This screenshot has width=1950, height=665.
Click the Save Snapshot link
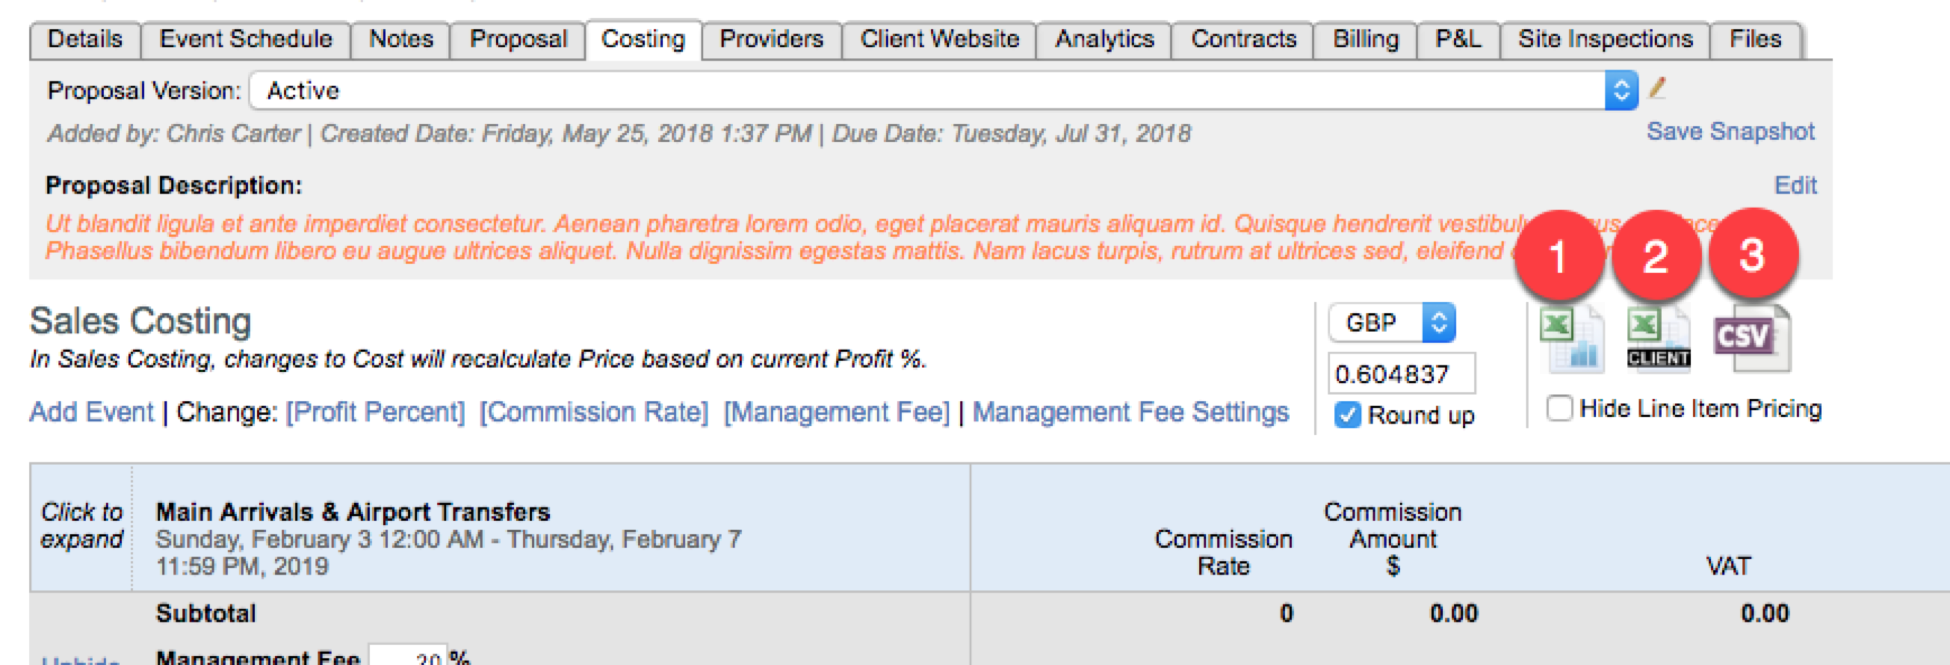click(x=1730, y=132)
